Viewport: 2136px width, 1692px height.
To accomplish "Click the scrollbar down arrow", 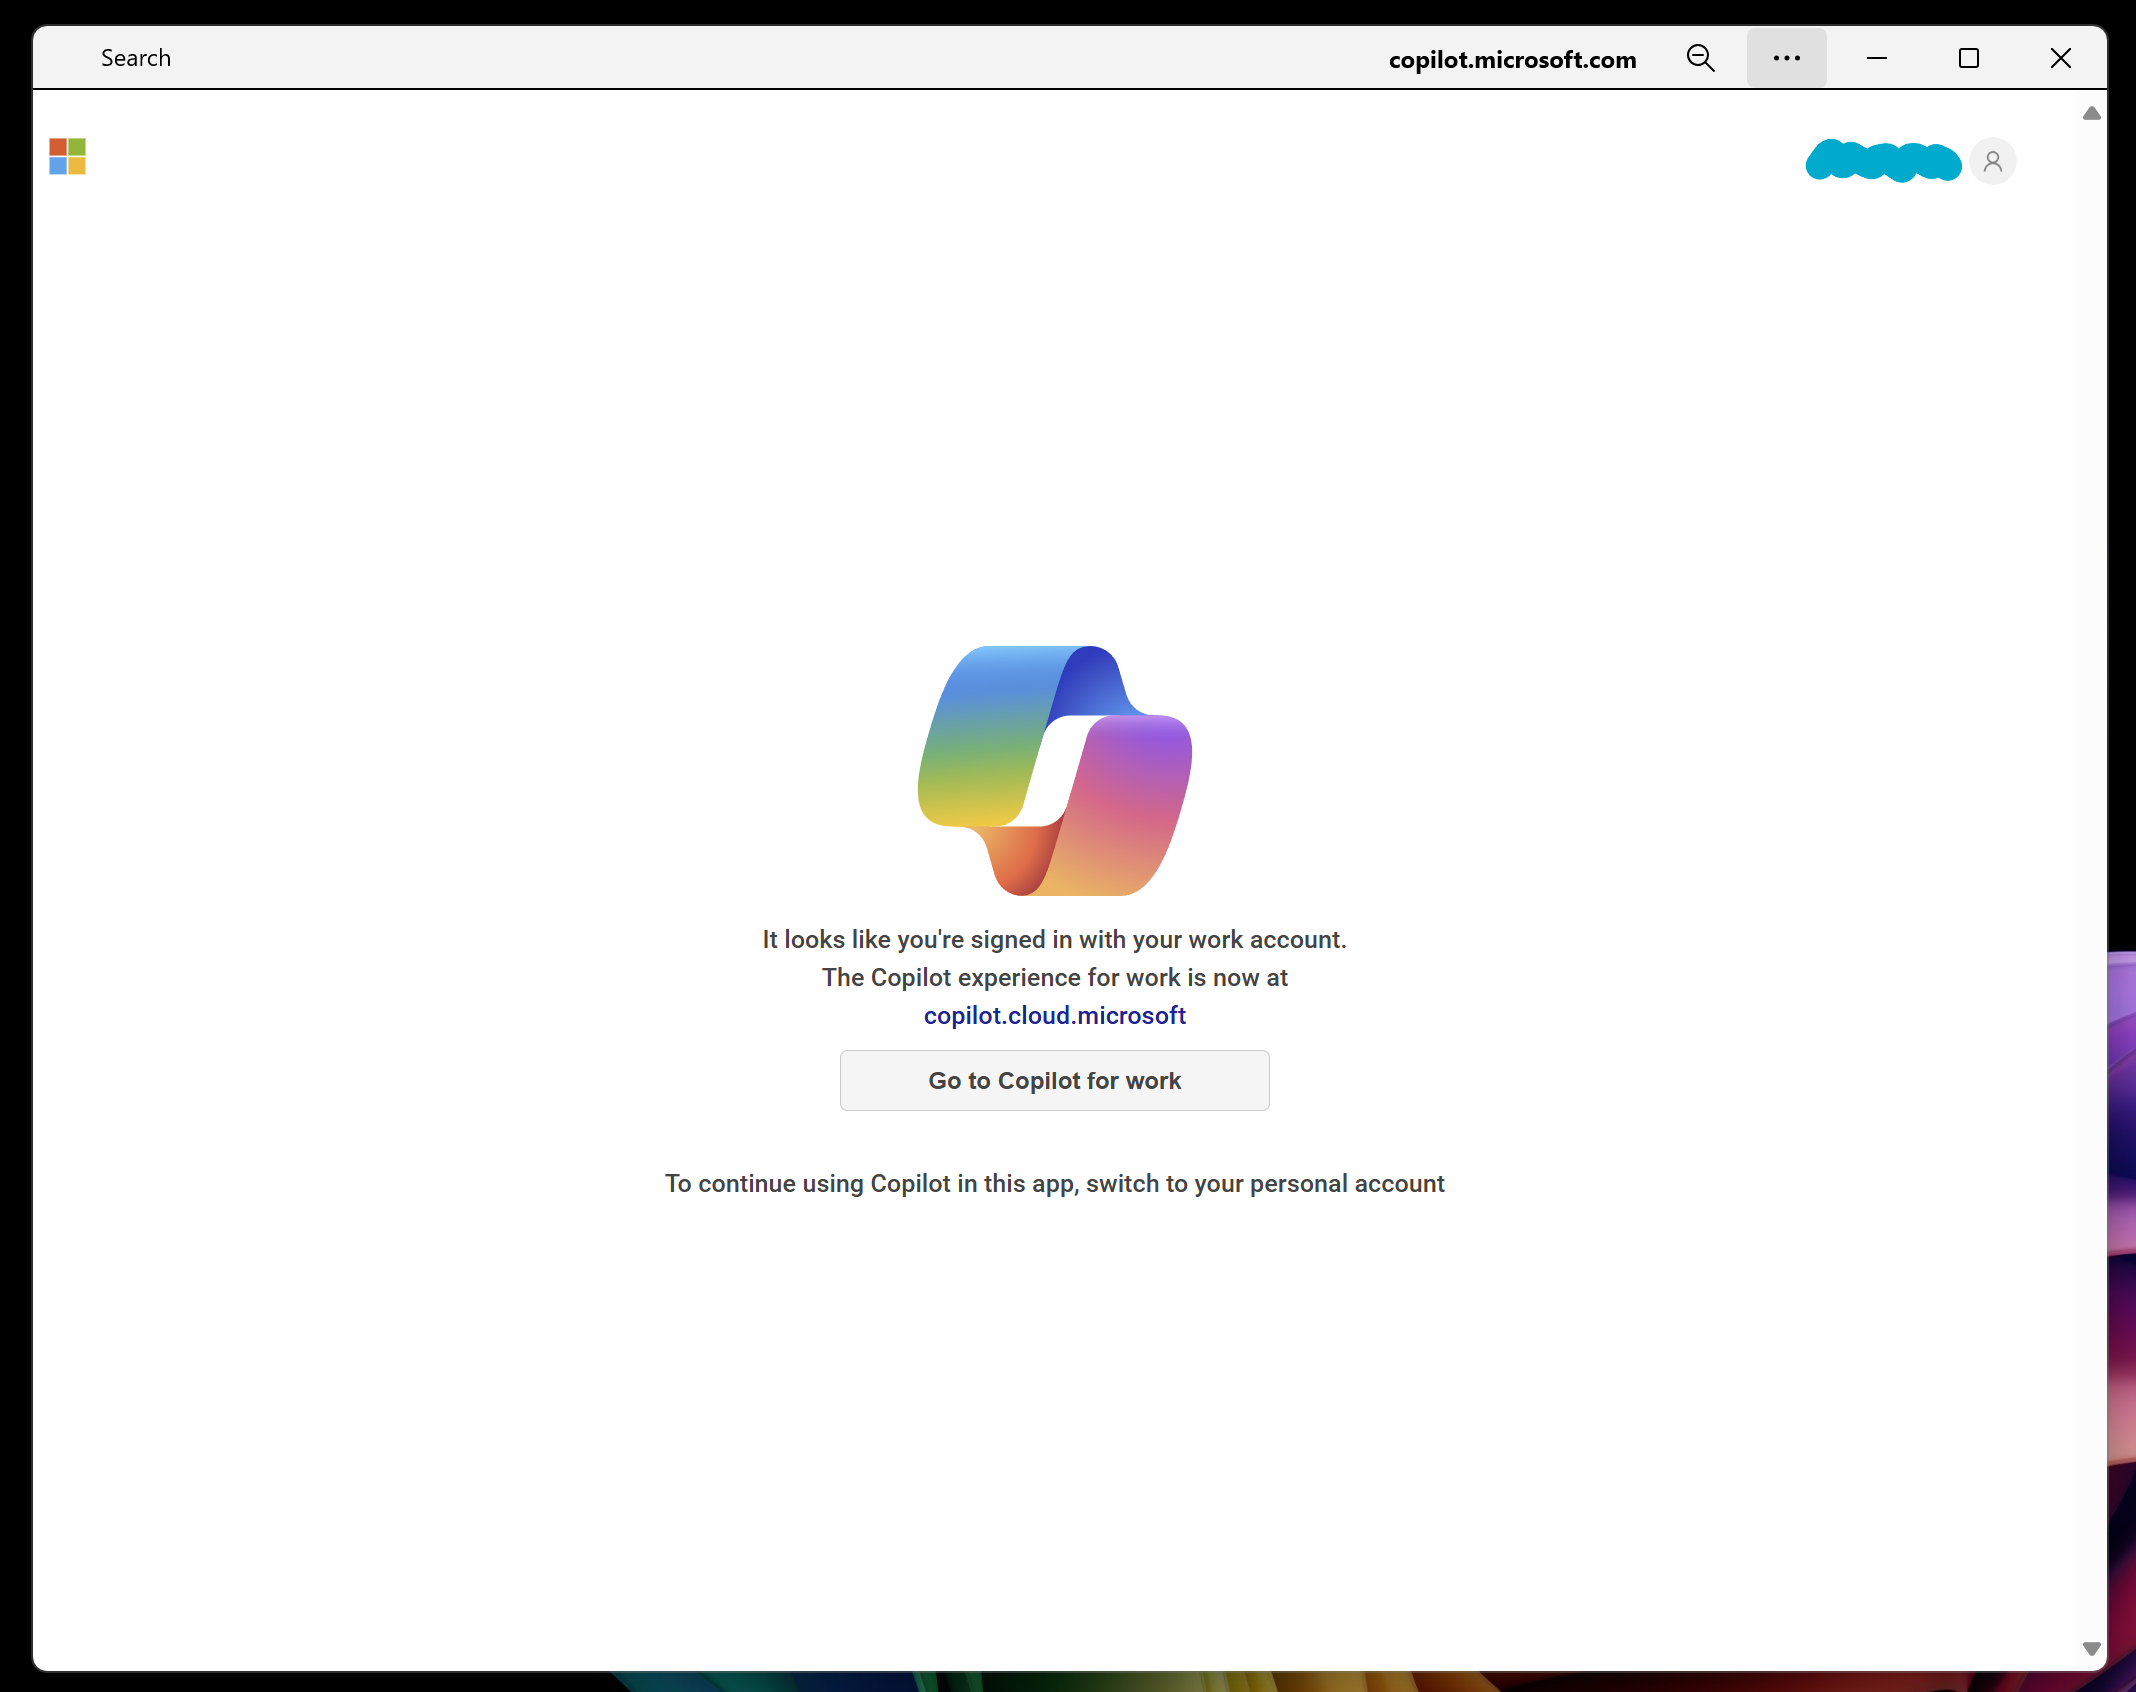I will (2091, 1648).
